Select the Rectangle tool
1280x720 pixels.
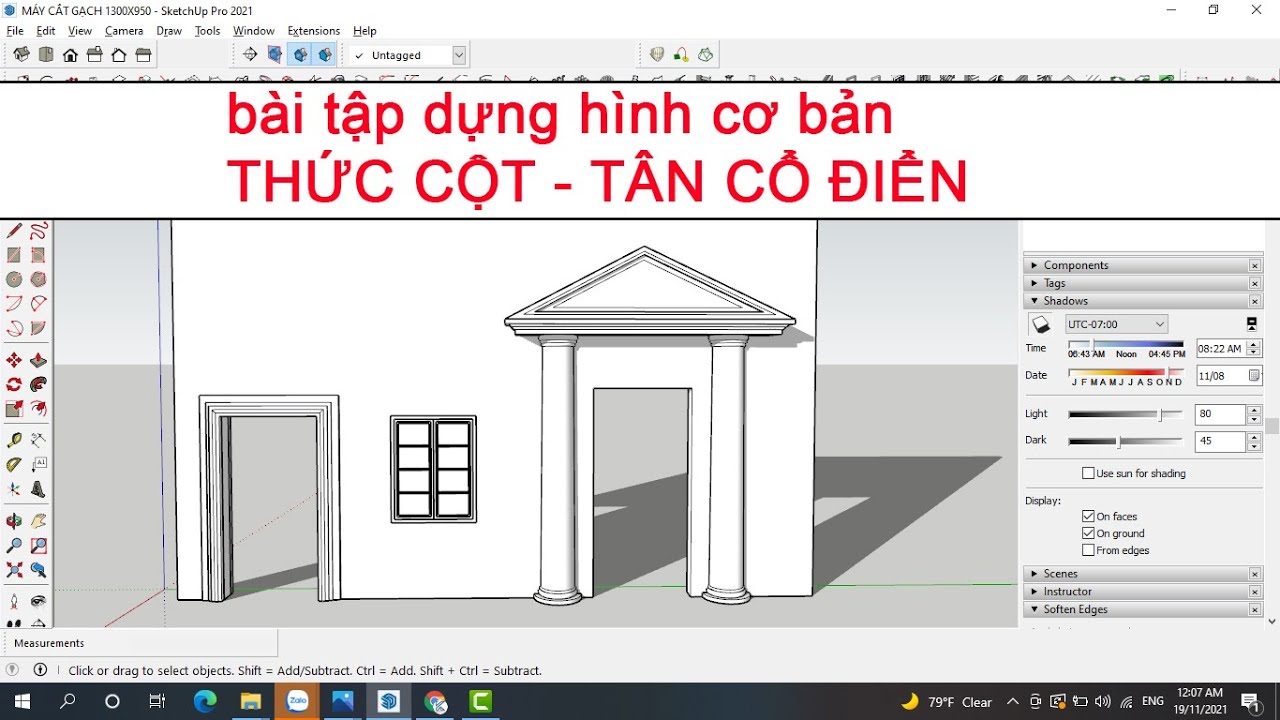pos(14,255)
